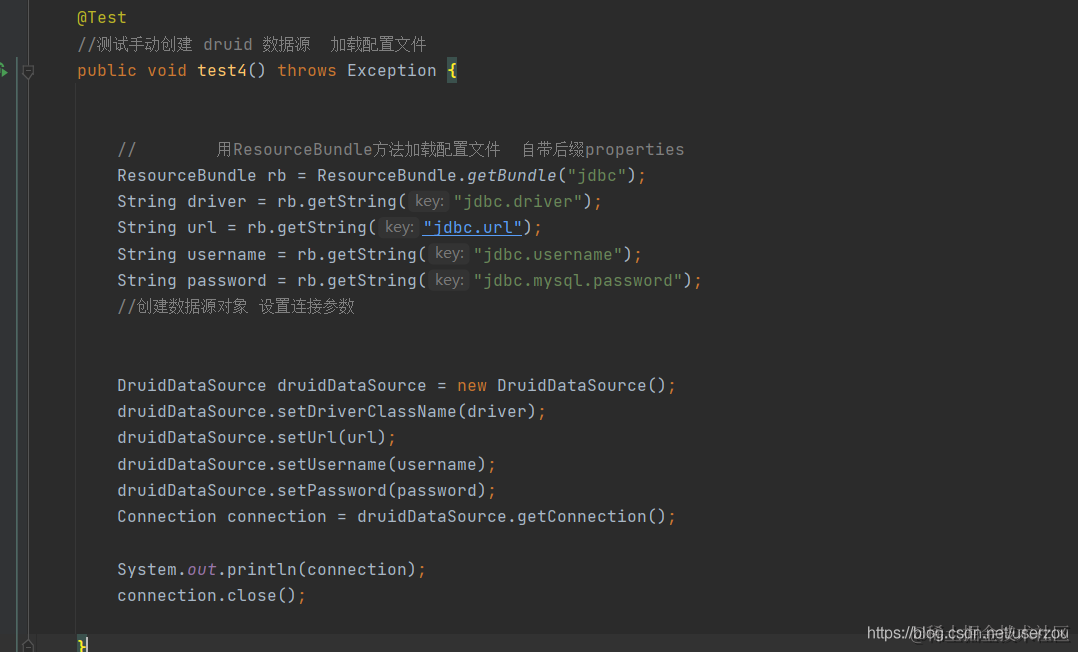Click the @Test annotation

(x=102, y=18)
